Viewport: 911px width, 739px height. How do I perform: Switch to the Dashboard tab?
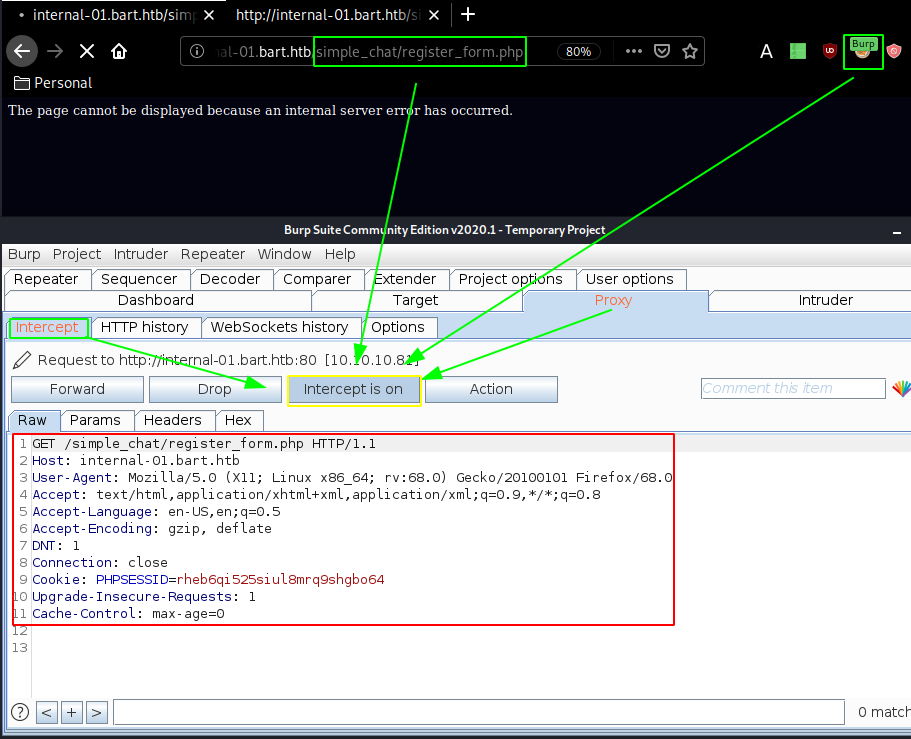[156, 300]
